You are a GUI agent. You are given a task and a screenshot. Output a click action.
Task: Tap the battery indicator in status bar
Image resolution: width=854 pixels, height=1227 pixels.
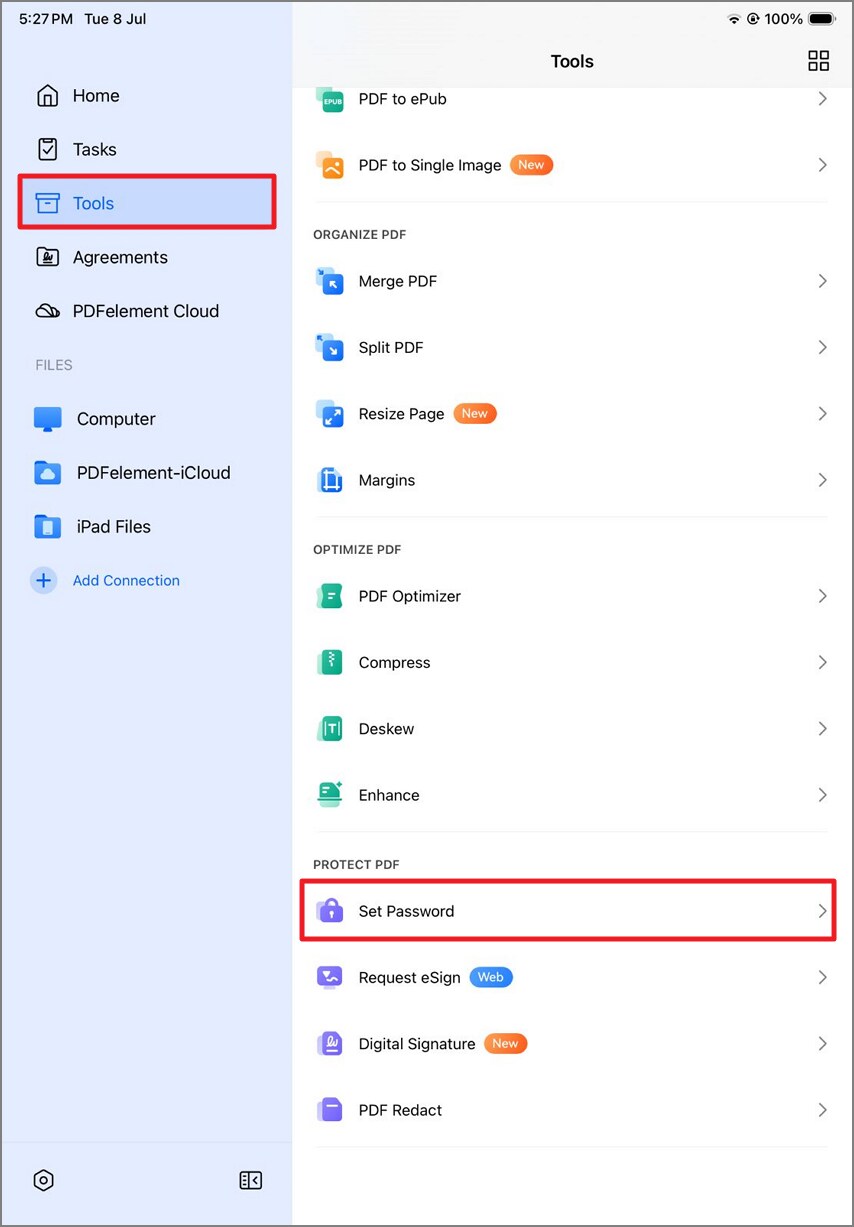[x=822, y=19]
